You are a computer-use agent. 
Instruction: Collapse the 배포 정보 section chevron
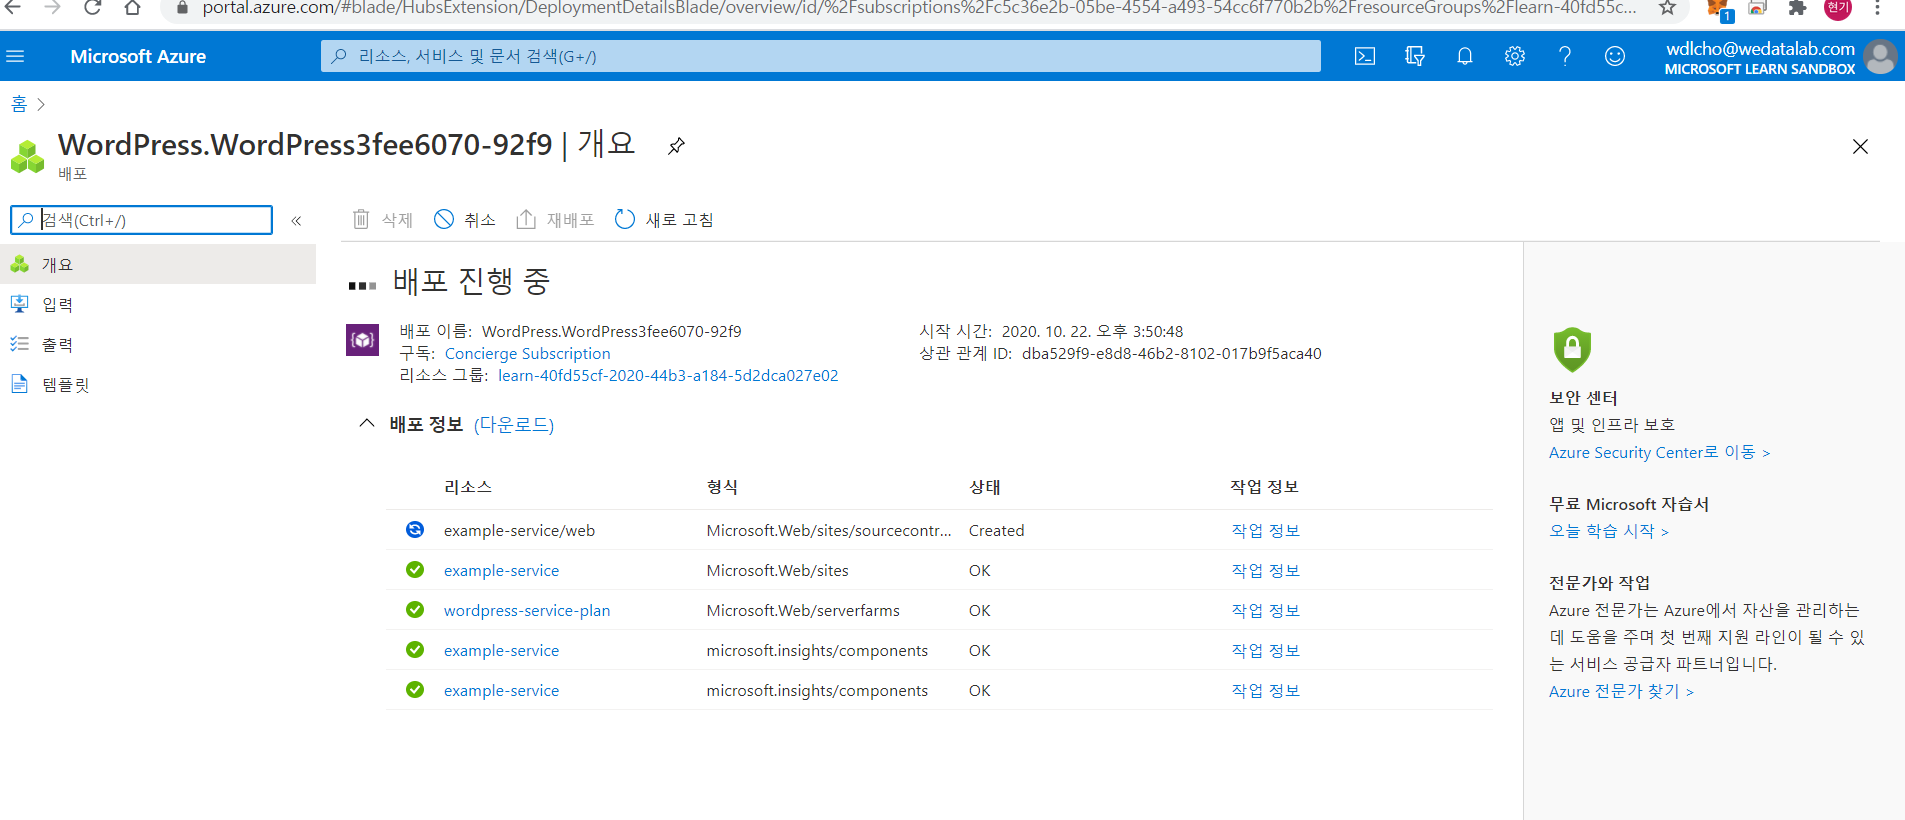[367, 423]
